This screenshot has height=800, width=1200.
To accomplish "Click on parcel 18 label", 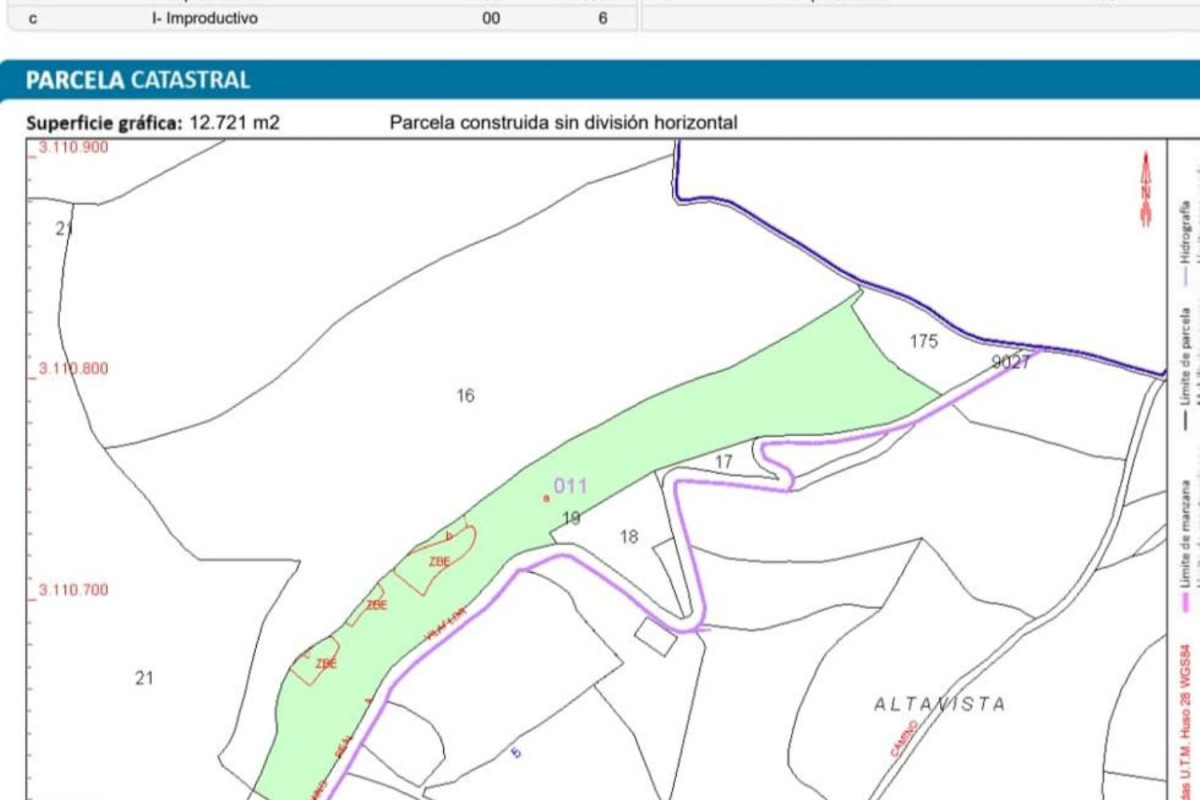I will point(628,537).
